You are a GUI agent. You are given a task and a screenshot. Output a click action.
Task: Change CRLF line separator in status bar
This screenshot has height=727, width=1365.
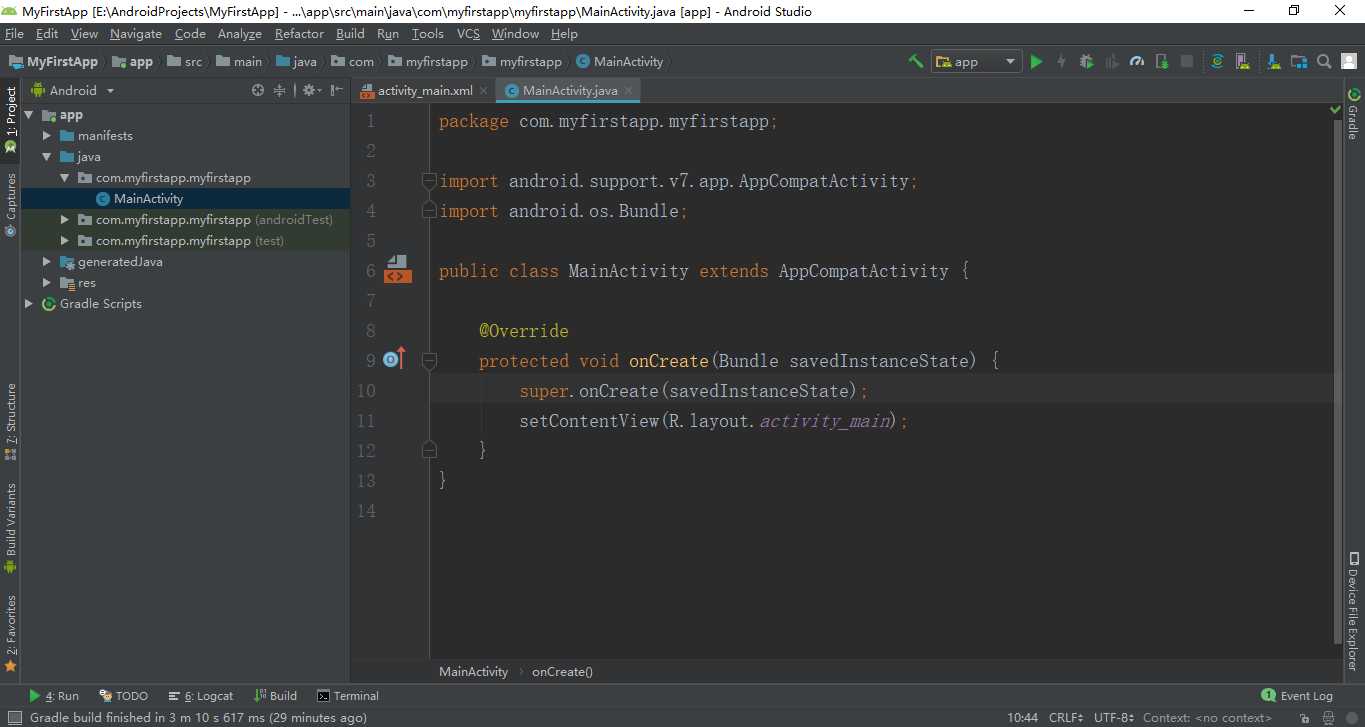point(1066,718)
